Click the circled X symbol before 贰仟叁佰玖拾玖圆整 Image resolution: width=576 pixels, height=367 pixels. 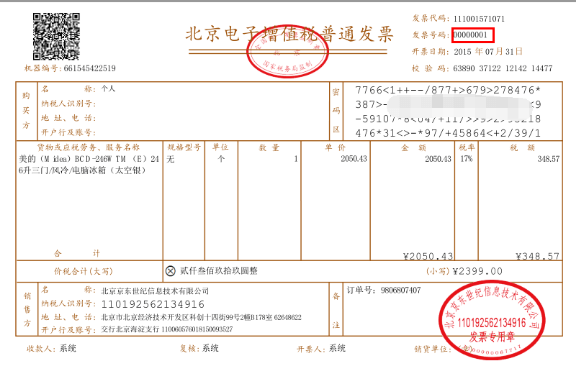click(170, 271)
